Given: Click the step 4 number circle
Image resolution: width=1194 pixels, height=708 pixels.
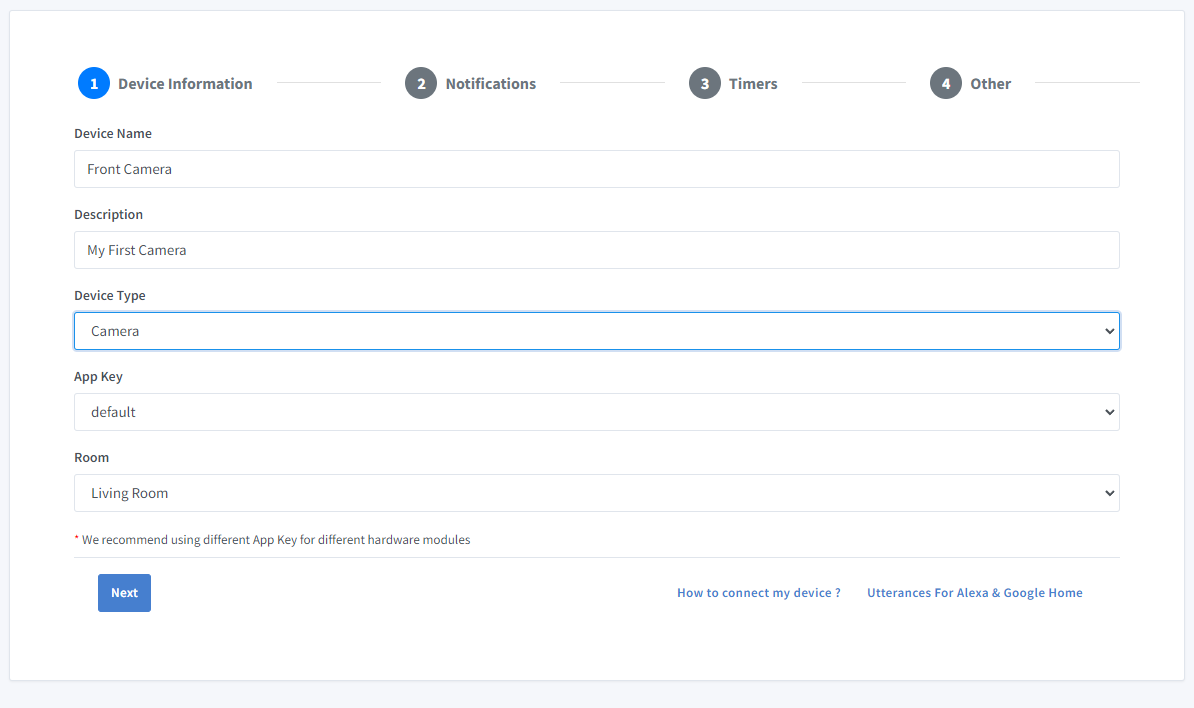Looking at the screenshot, I should click(946, 84).
